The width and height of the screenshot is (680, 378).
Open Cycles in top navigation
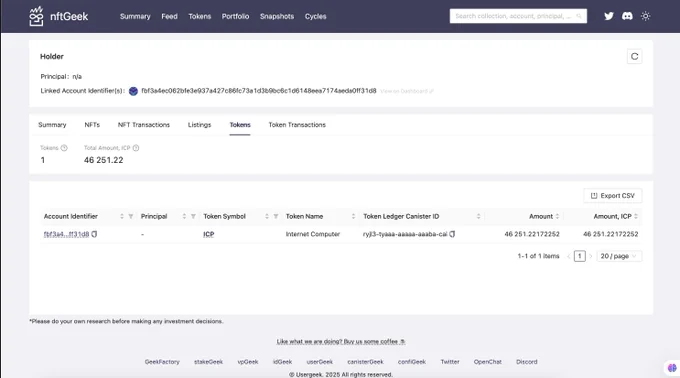pyautogui.click(x=315, y=16)
